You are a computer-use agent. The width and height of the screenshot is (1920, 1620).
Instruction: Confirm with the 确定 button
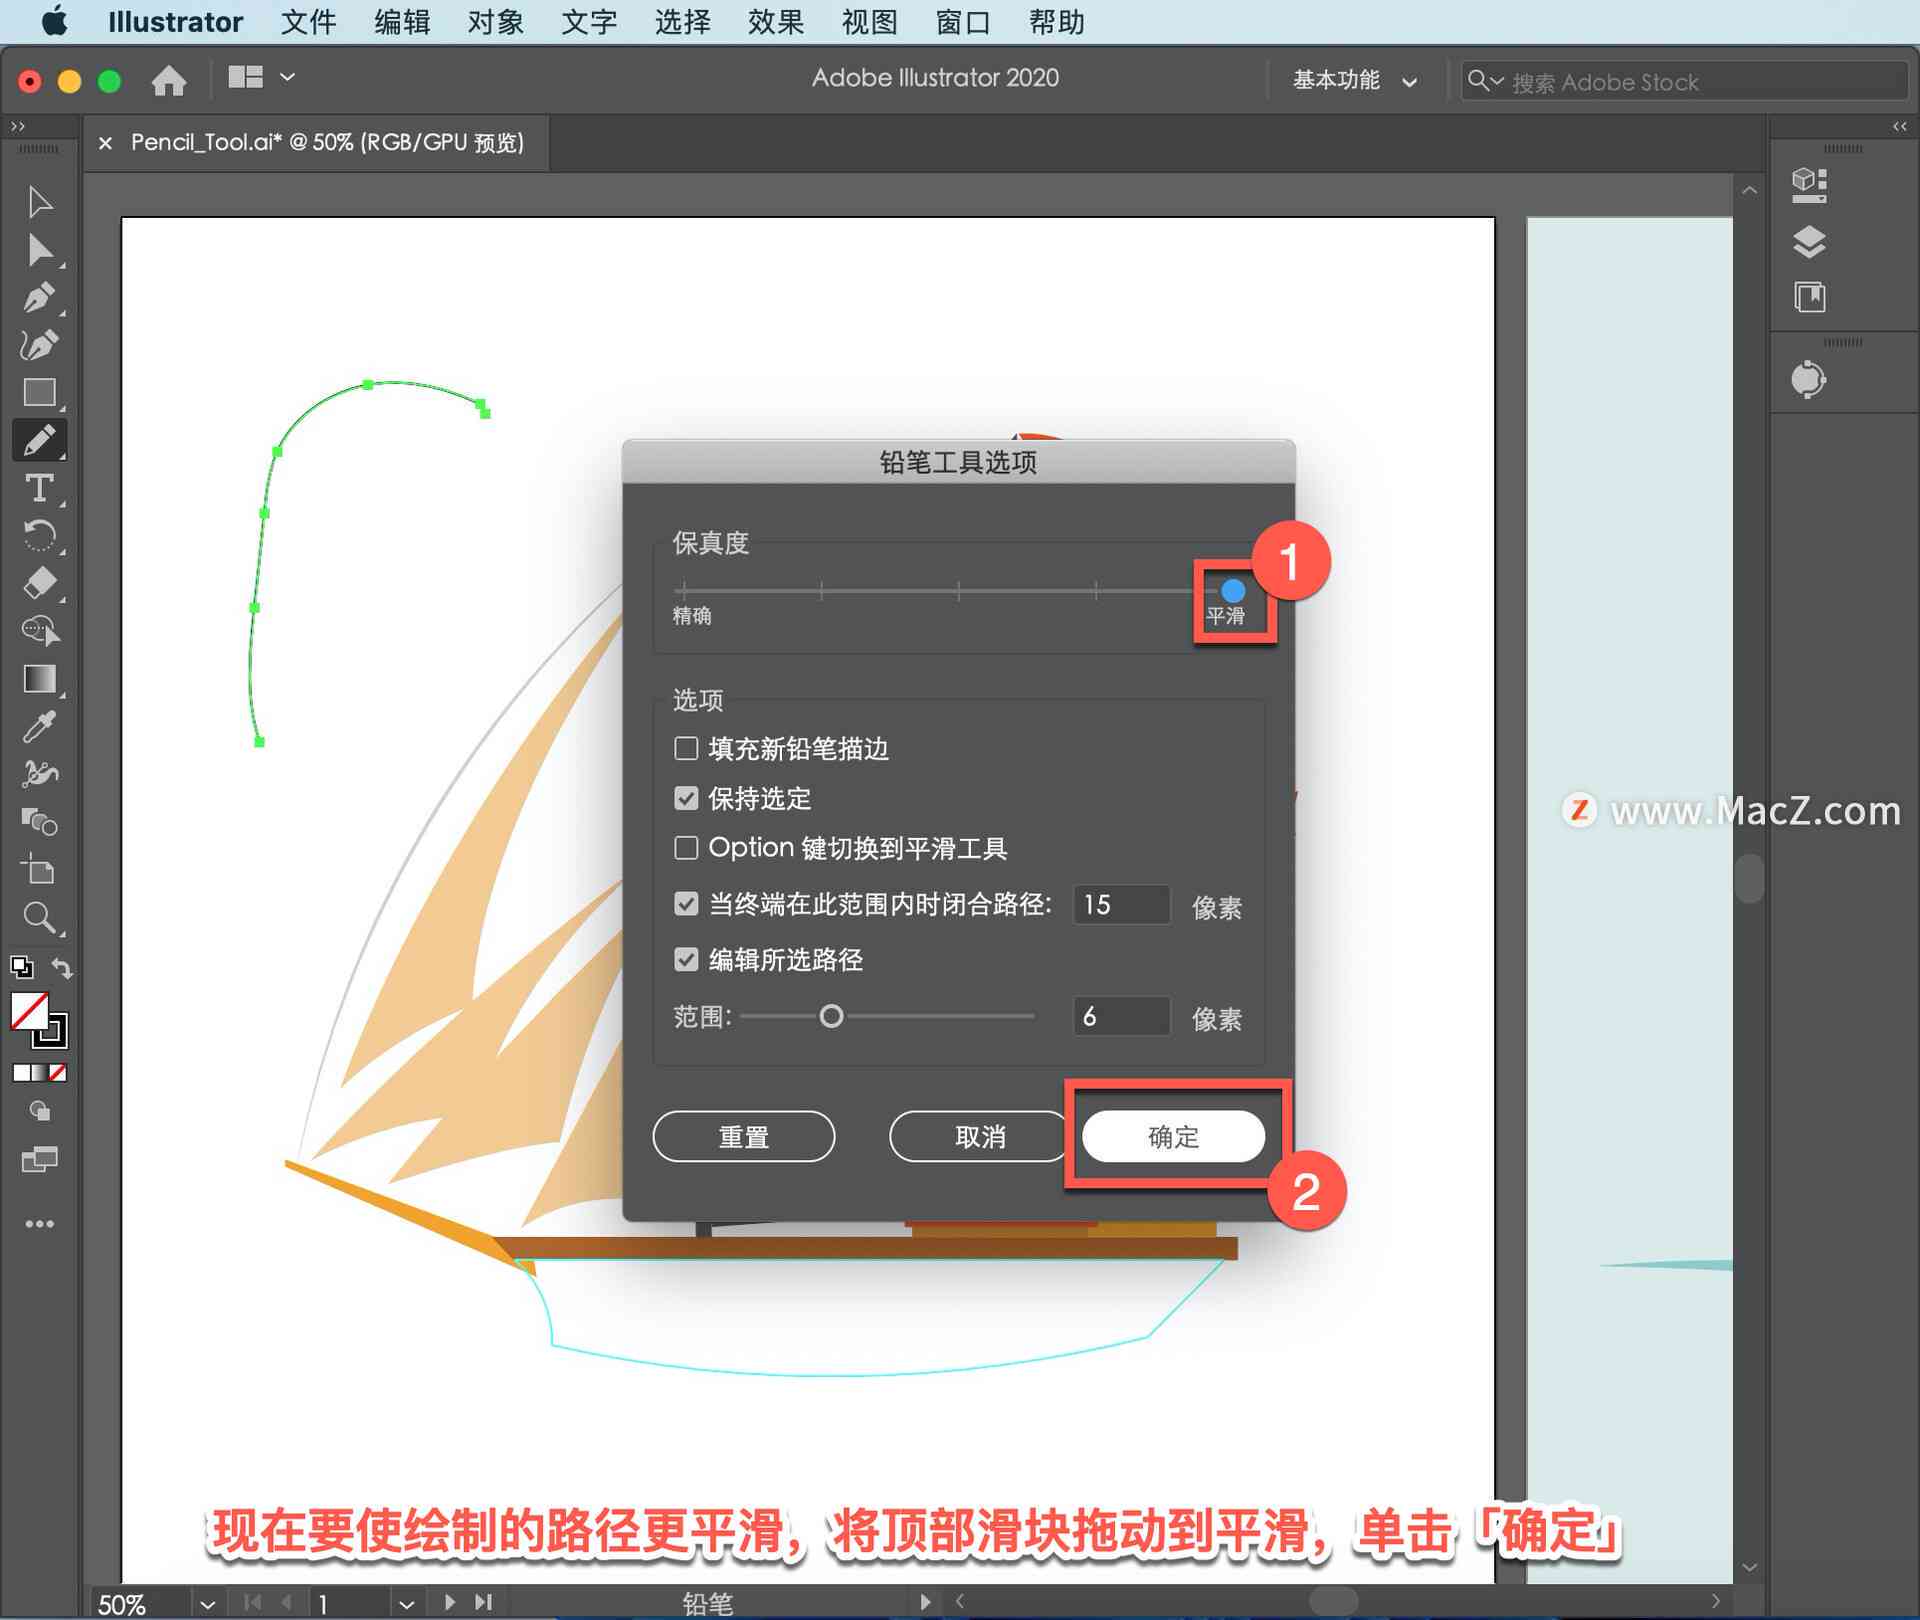[1173, 1137]
